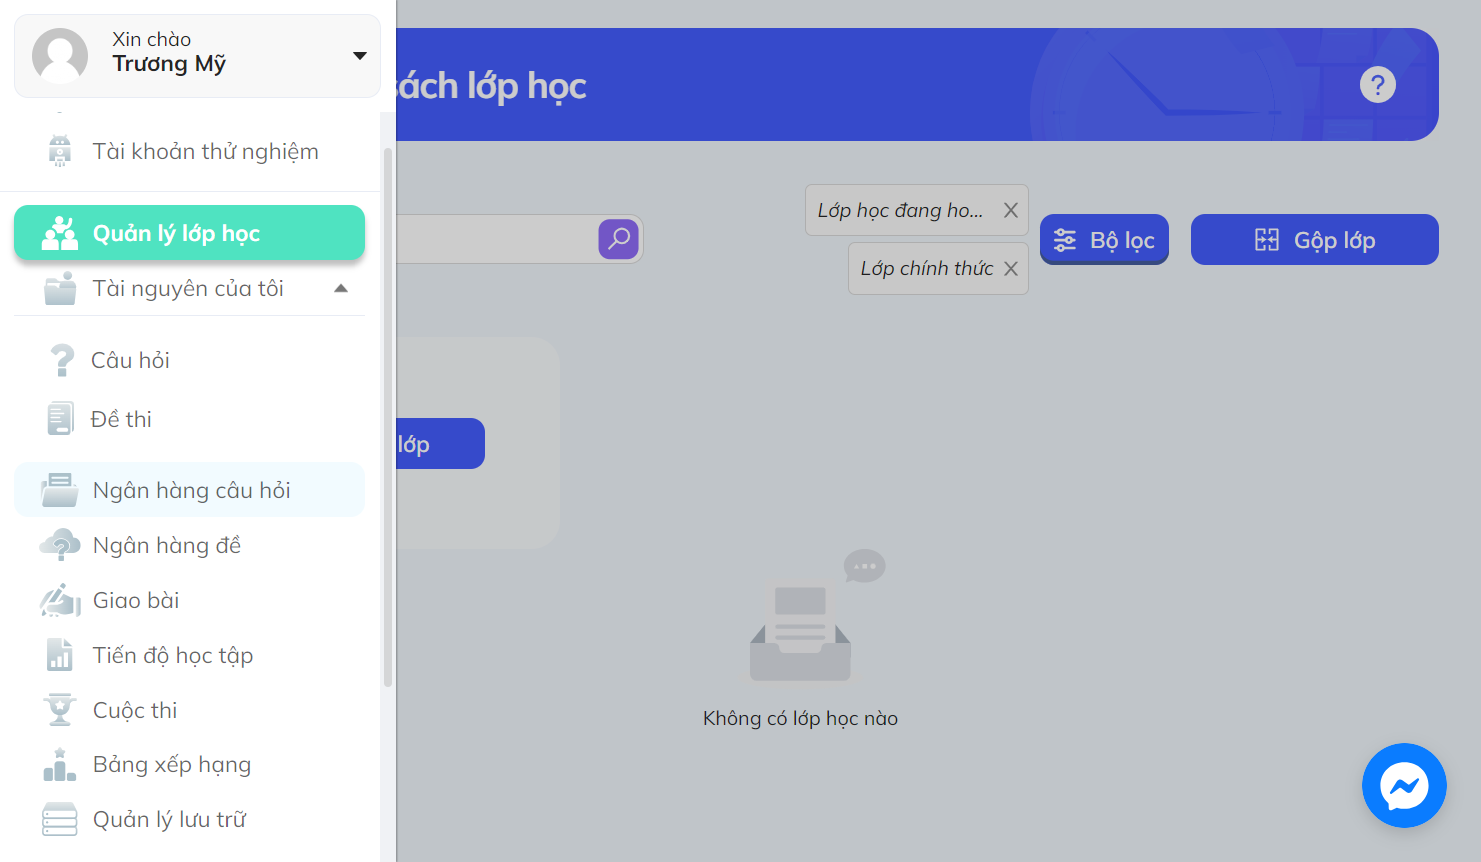The width and height of the screenshot is (1481, 862).
Task: Click the bar chart icon for Tiến độ học tập
Action: pos(60,655)
